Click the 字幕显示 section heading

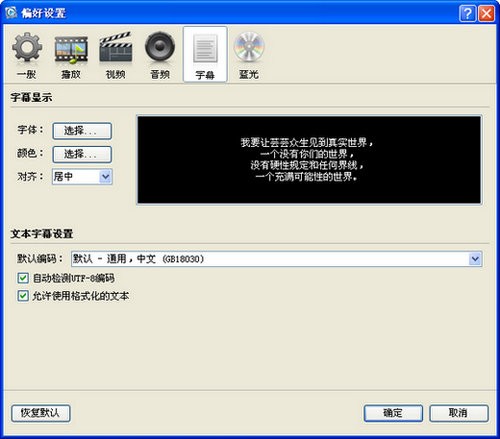31,98
